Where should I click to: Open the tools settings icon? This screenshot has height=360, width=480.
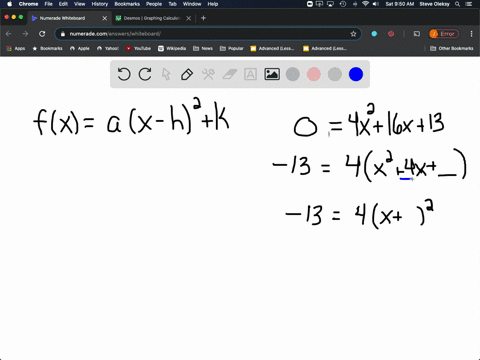point(208,74)
